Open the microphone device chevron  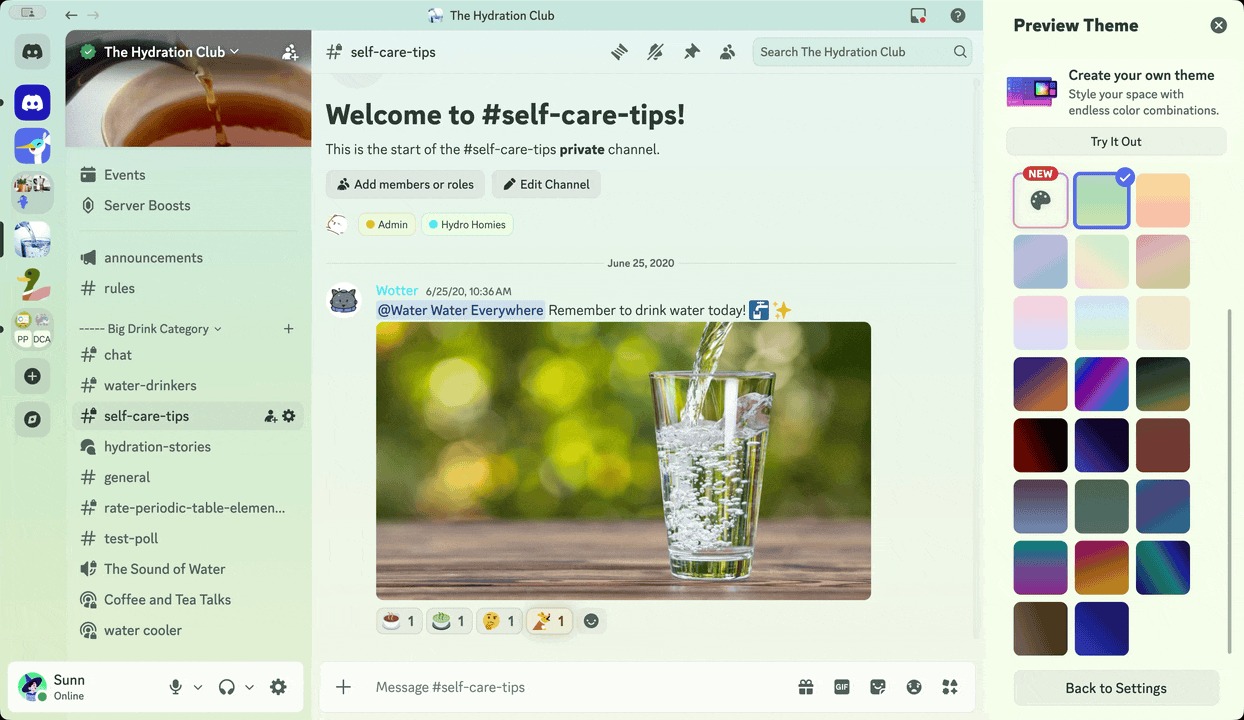click(197, 687)
